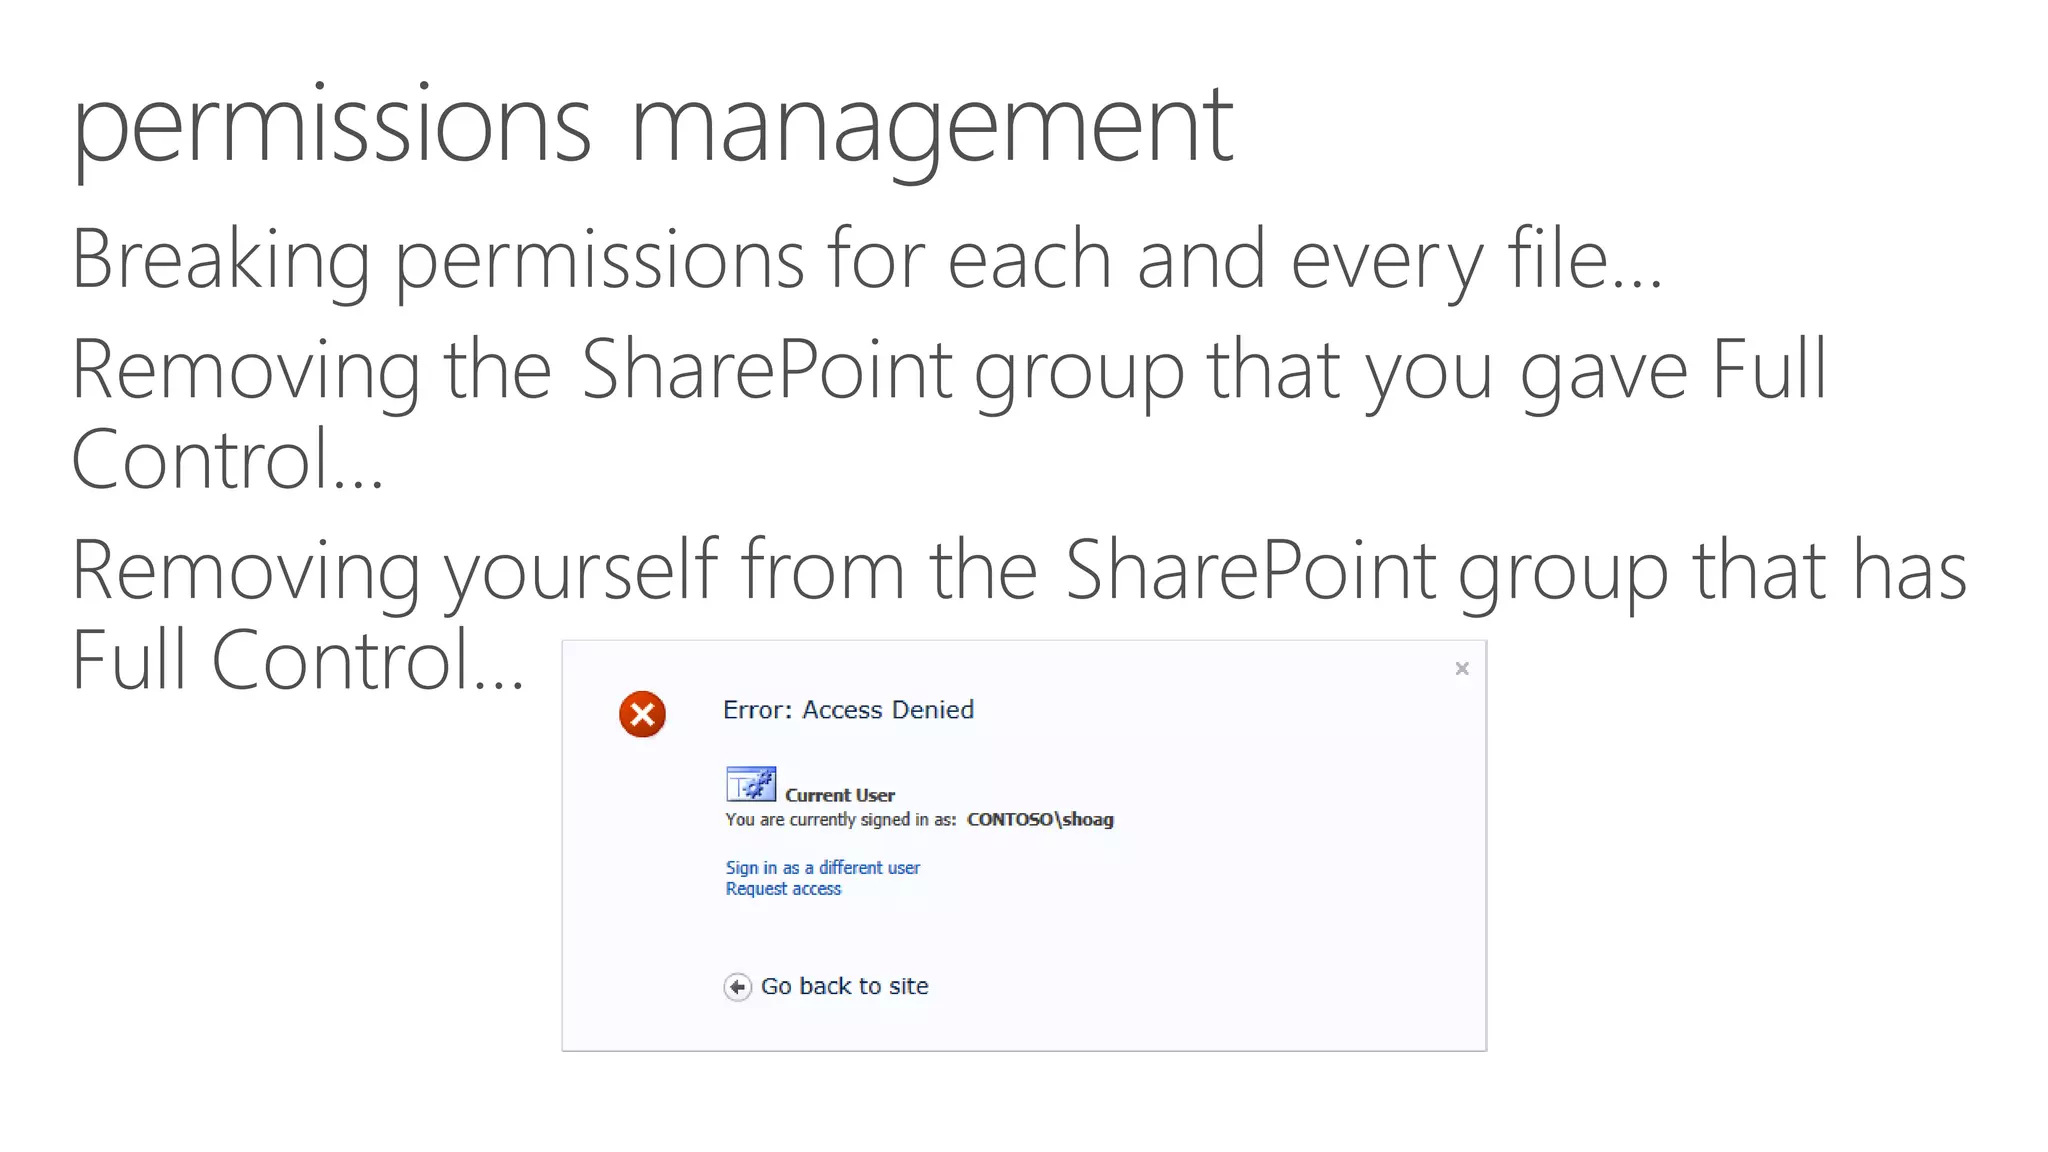Image resolution: width=2048 pixels, height=1152 pixels.
Task: Click the CONTOSO\shoag username
Action: [x=1039, y=820]
